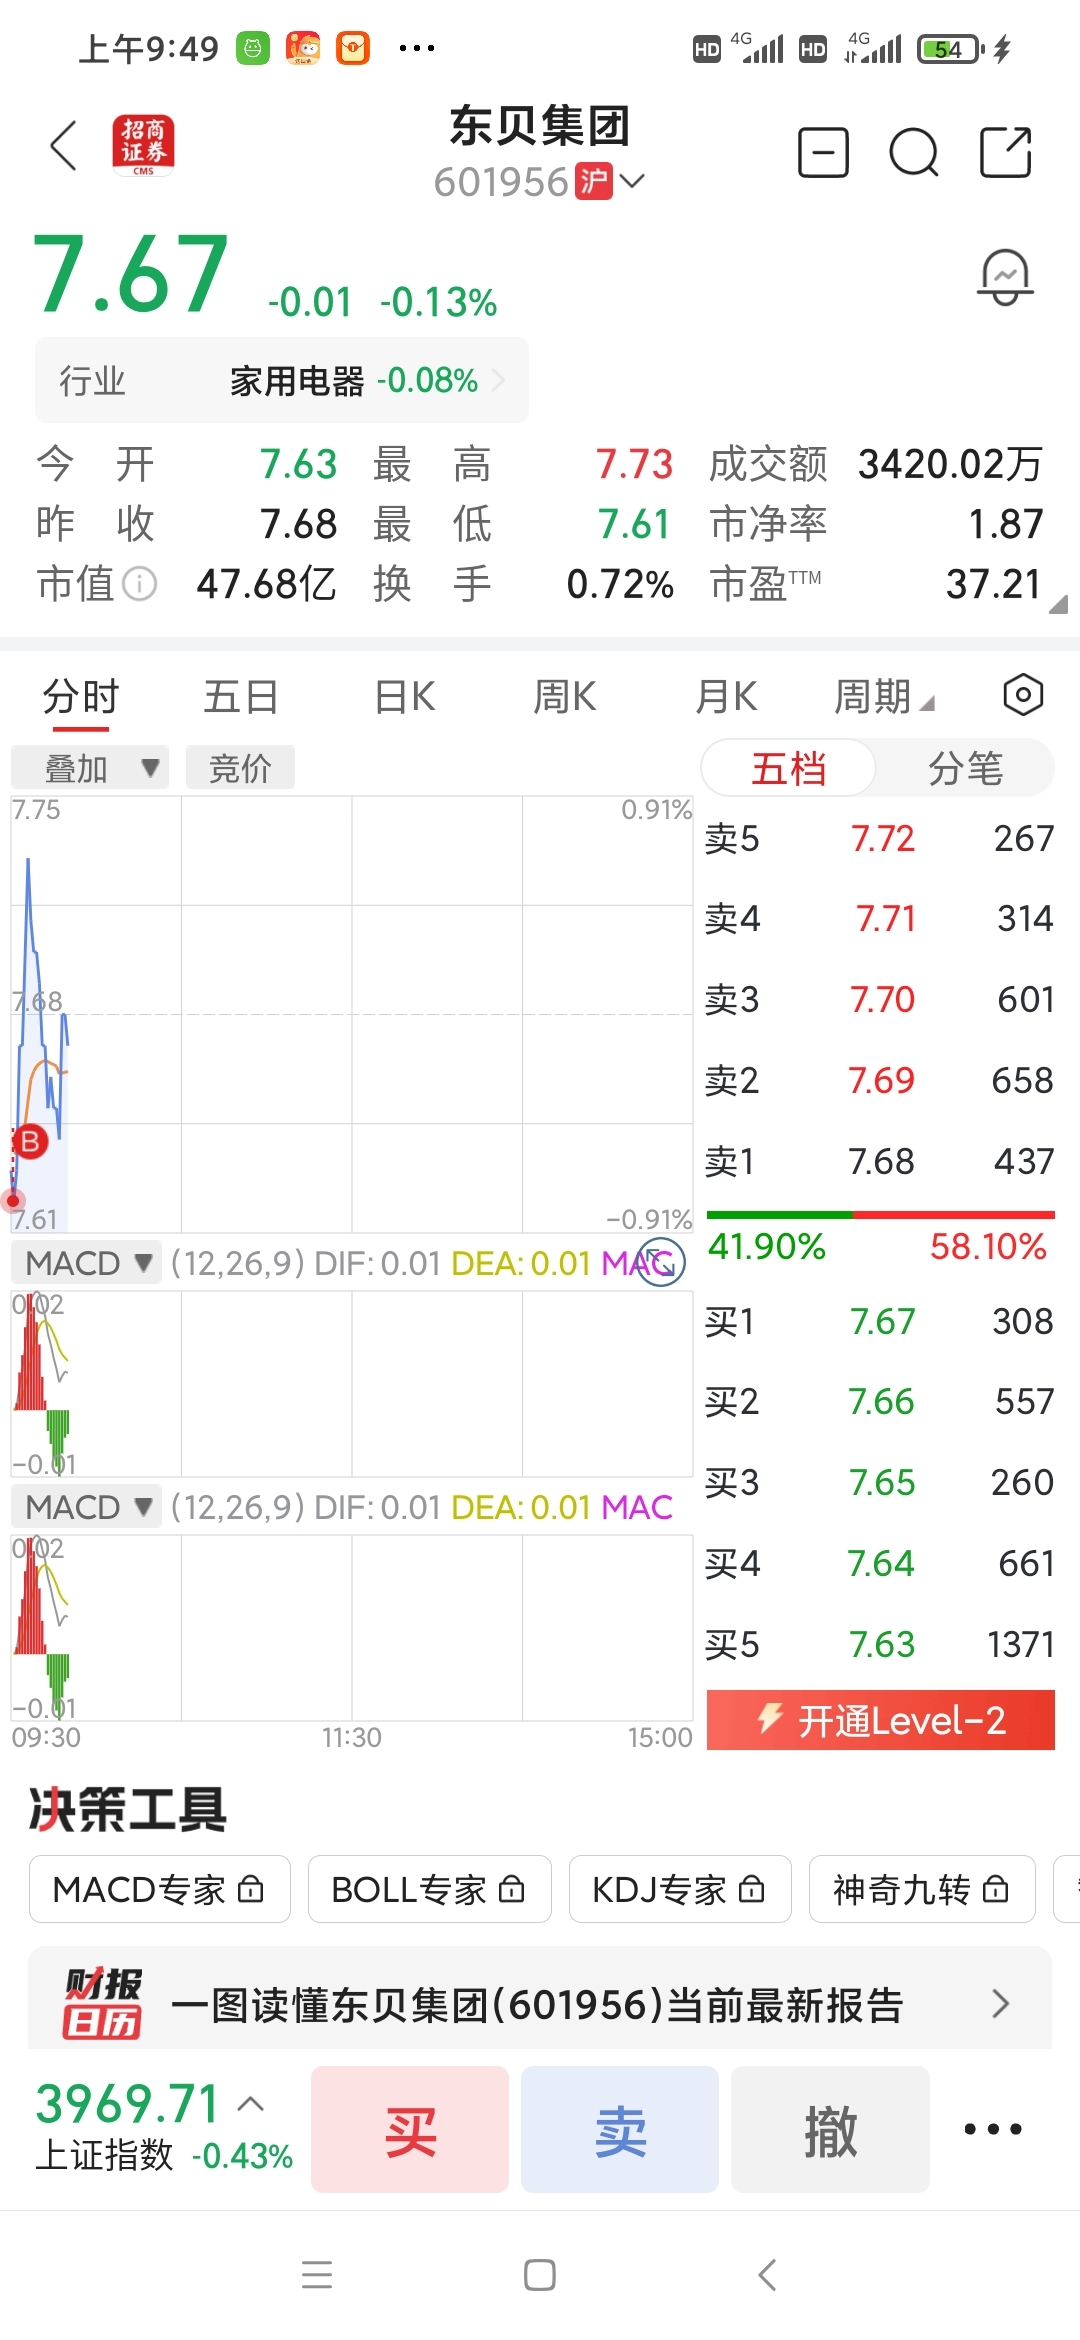Switch to the 分时 tab
Image resolution: width=1080 pixels, height=2340 pixels.
(x=81, y=696)
